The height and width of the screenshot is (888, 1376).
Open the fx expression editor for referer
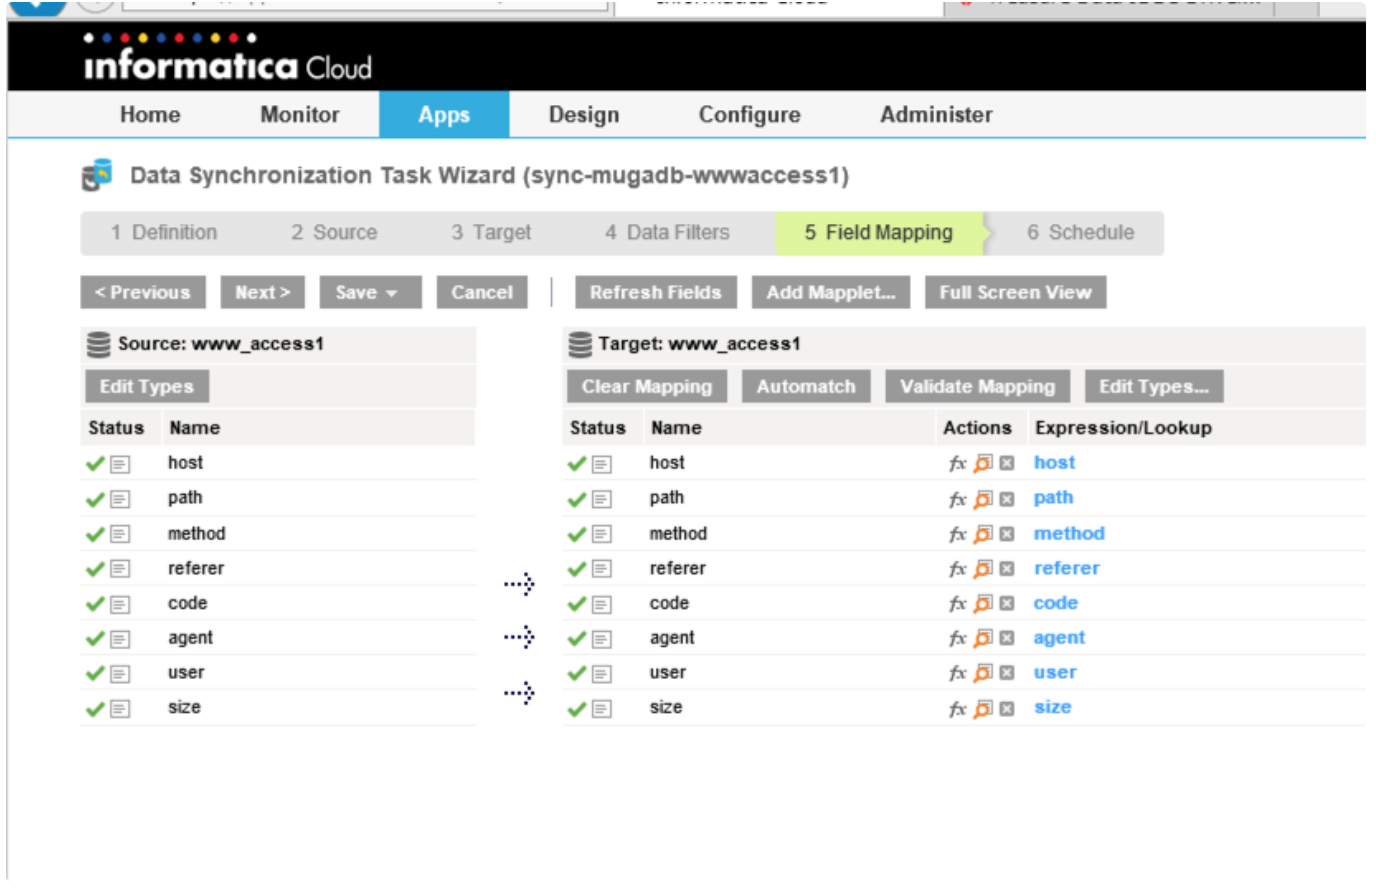[x=957, y=569]
